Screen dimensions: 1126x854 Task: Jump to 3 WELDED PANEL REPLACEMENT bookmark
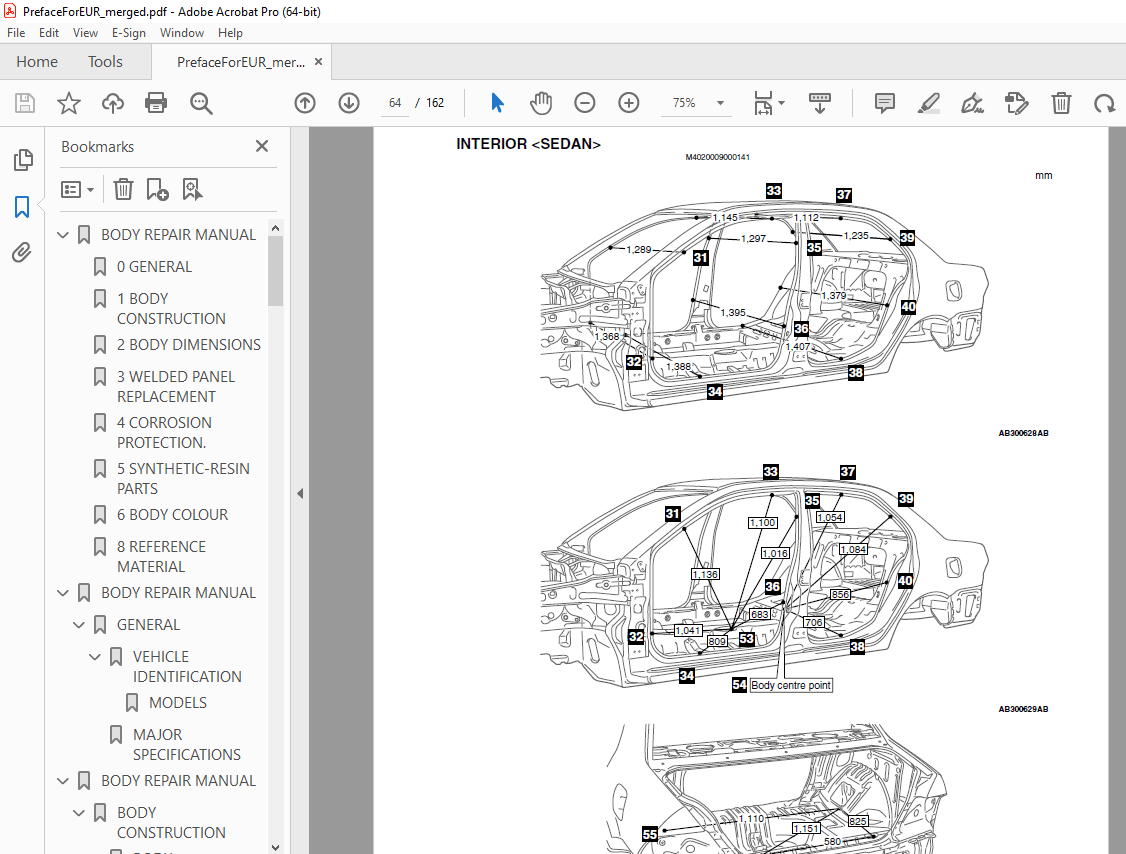tap(176, 386)
